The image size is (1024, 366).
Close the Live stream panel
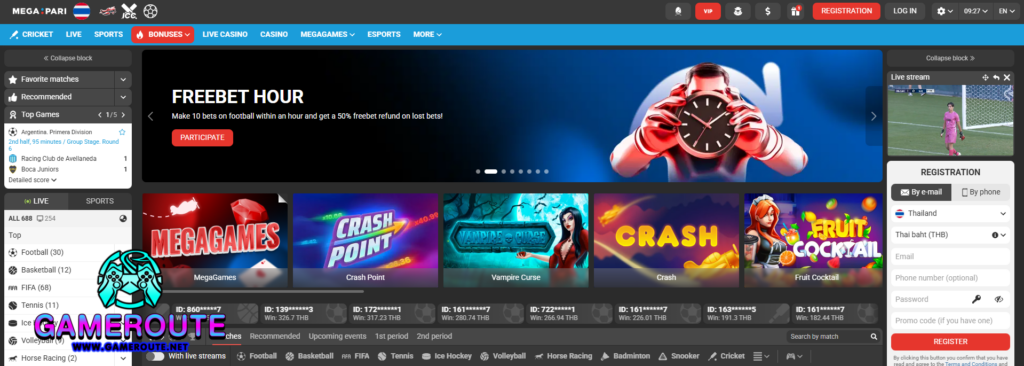[x=1006, y=77]
